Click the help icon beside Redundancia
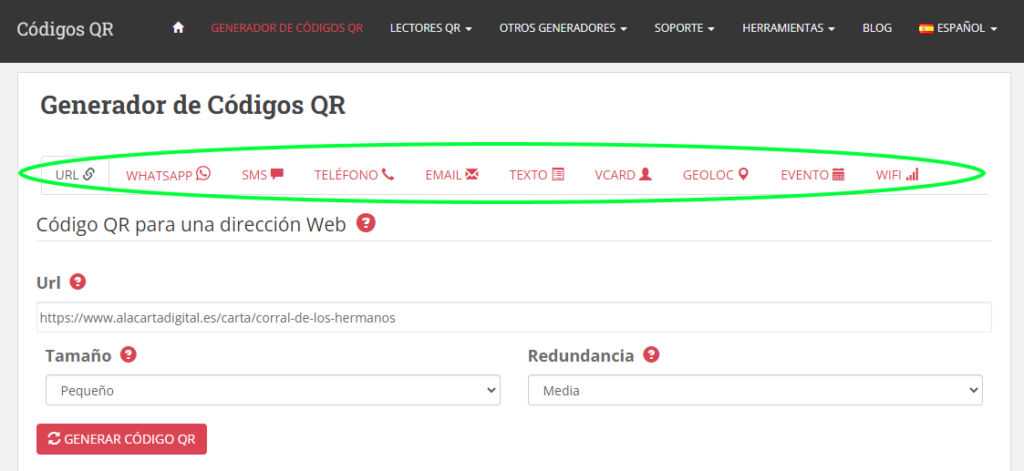 click(x=651, y=355)
